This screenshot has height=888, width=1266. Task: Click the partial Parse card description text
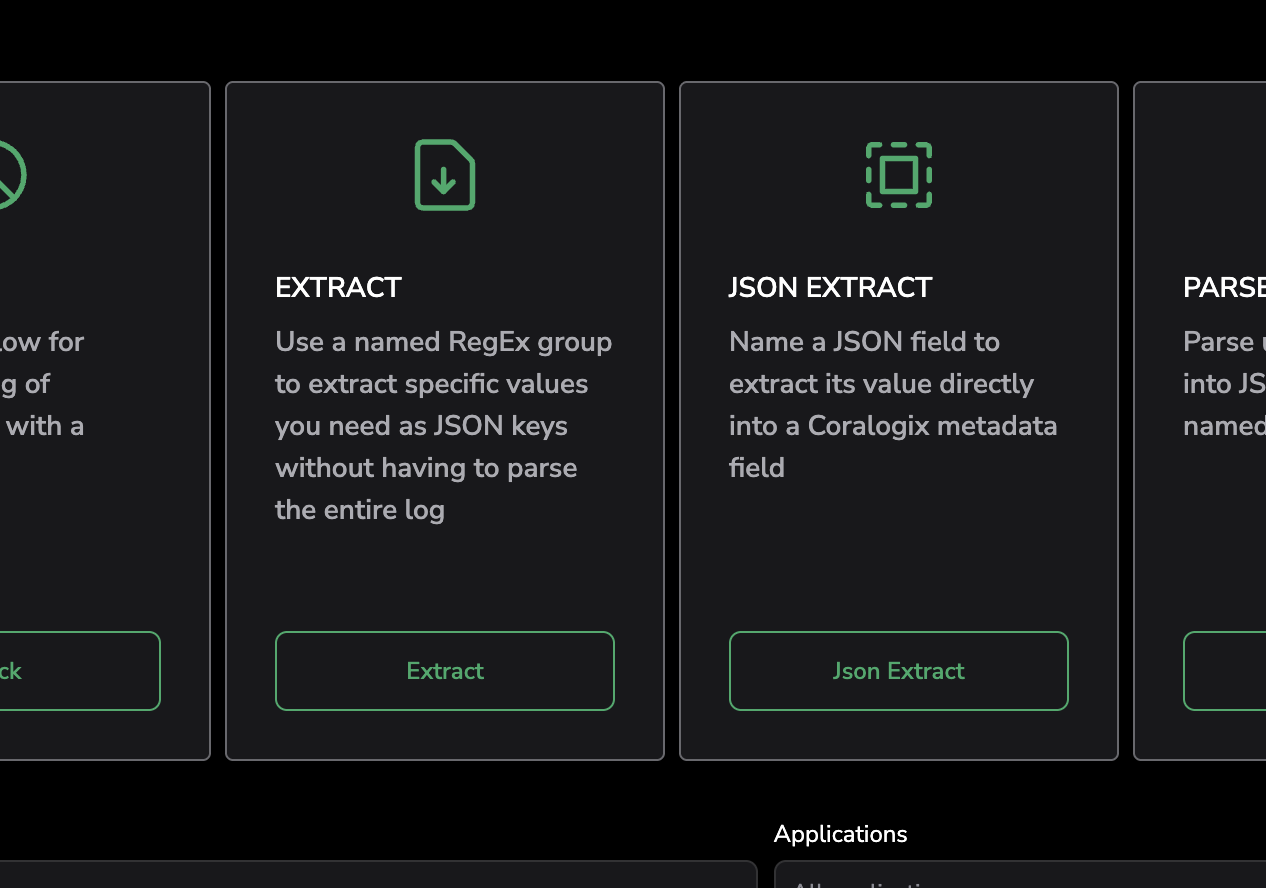1224,384
